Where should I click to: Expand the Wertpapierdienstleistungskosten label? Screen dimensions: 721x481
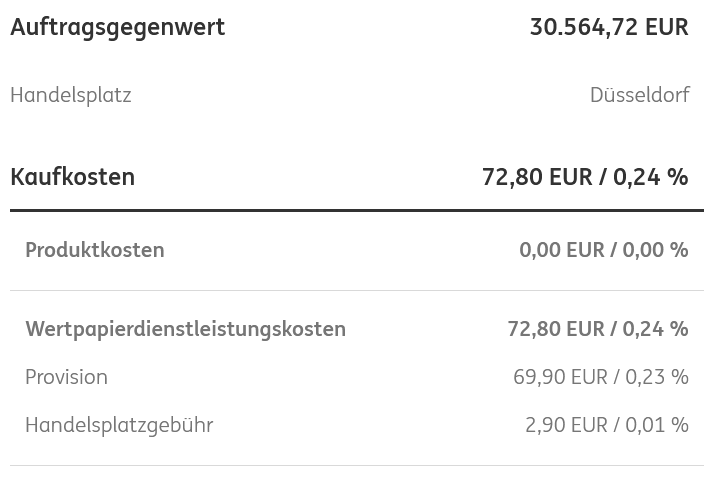click(185, 329)
